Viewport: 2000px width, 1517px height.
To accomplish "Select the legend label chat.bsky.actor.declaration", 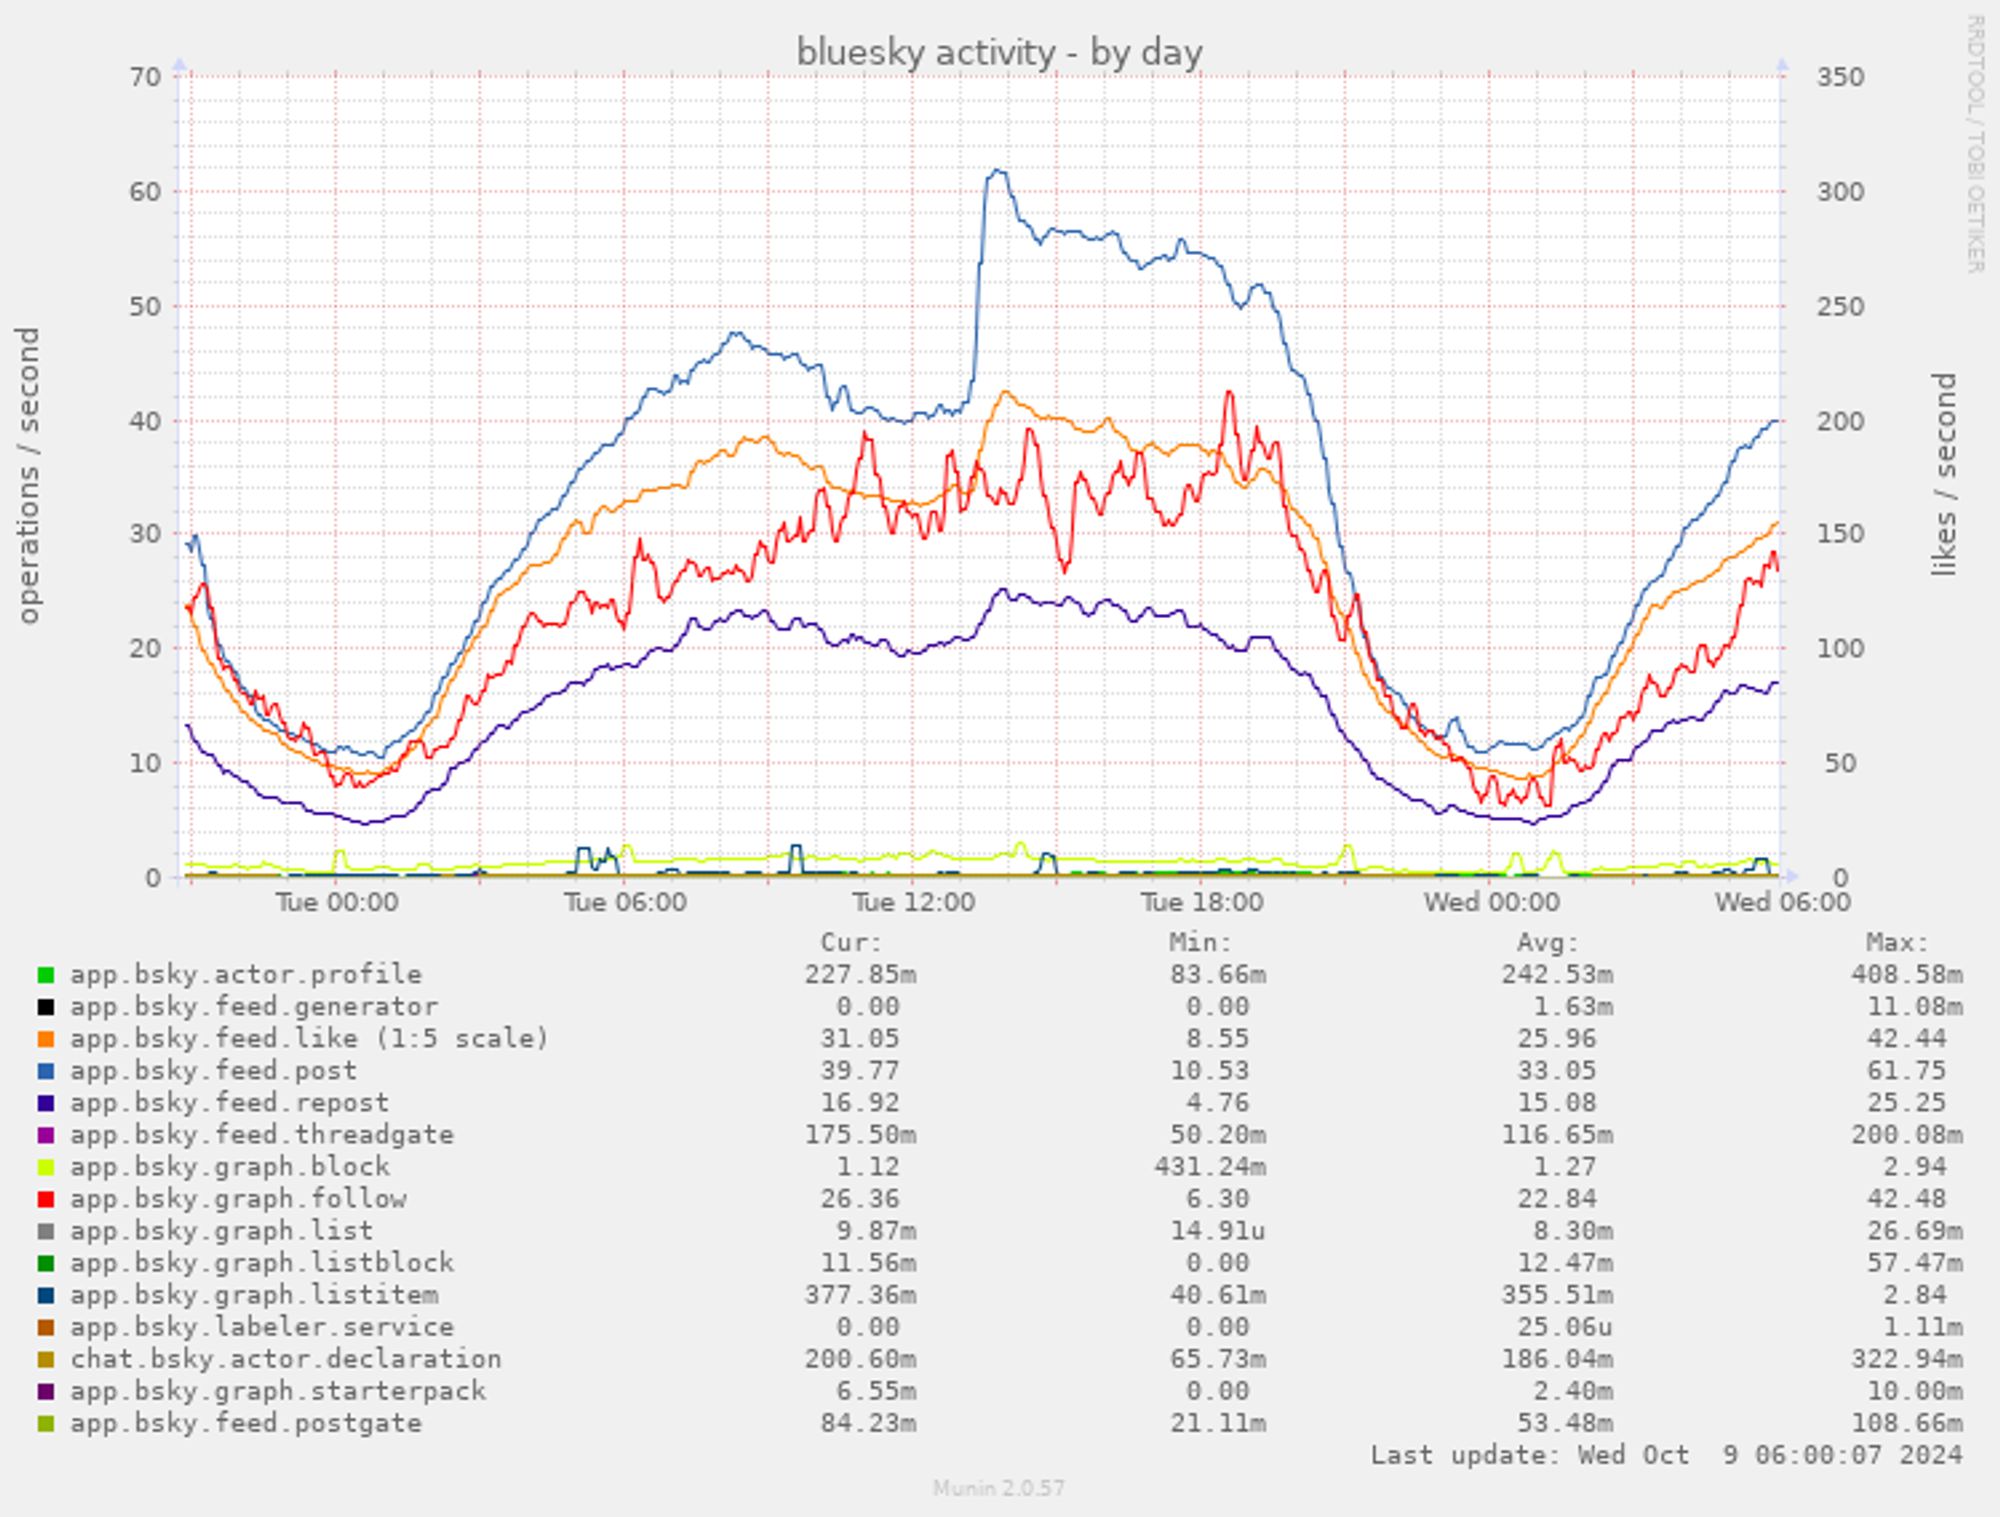I will (286, 1358).
